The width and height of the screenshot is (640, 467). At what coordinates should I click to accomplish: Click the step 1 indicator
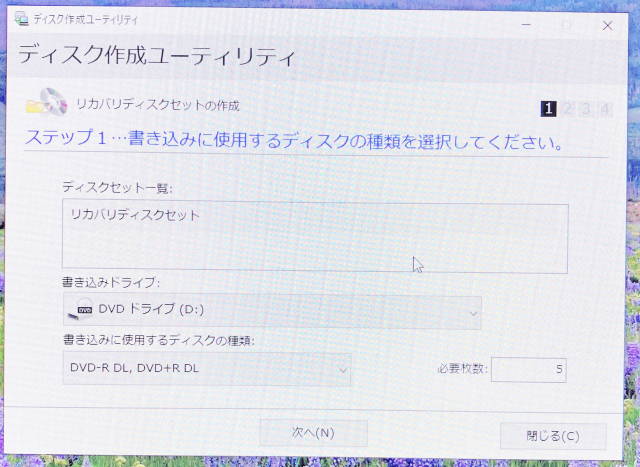click(548, 109)
